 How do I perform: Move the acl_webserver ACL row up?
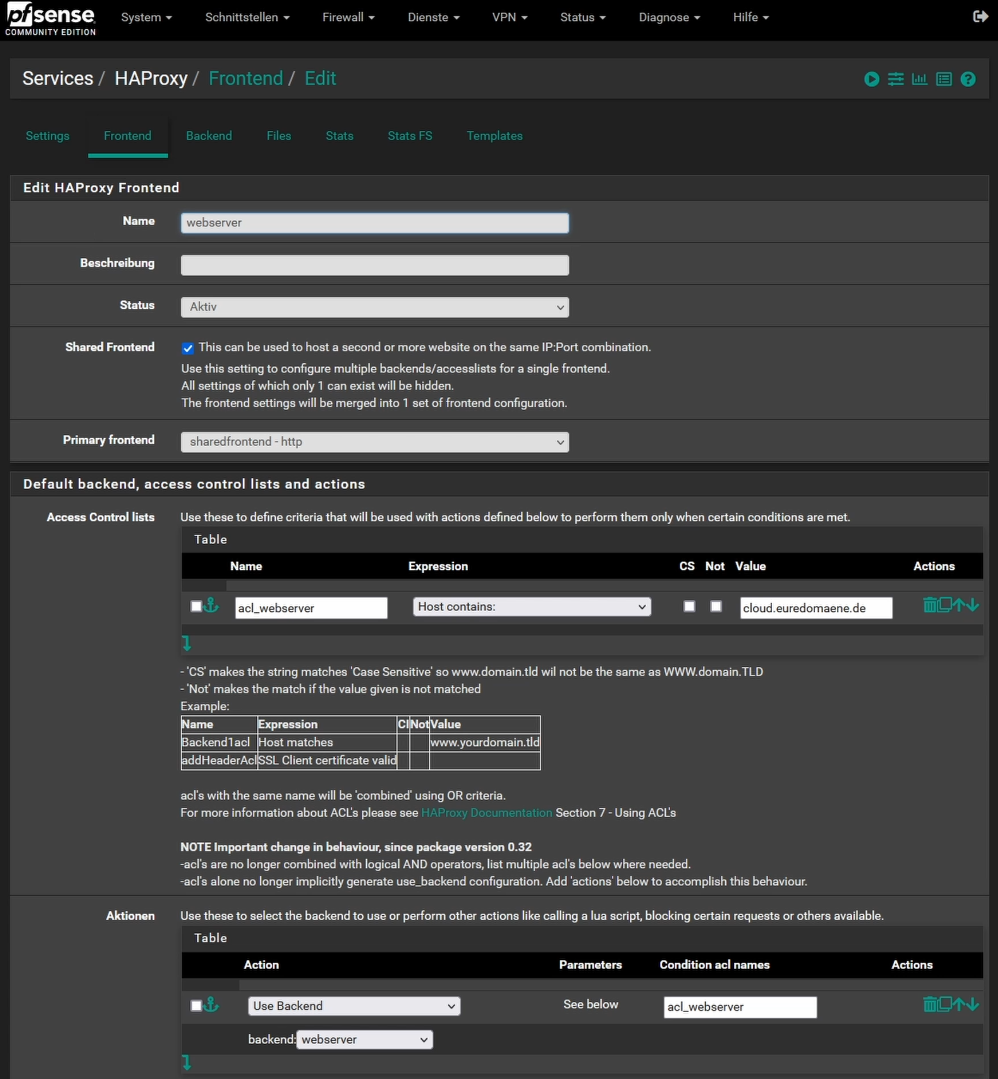pyautogui.click(x=959, y=605)
